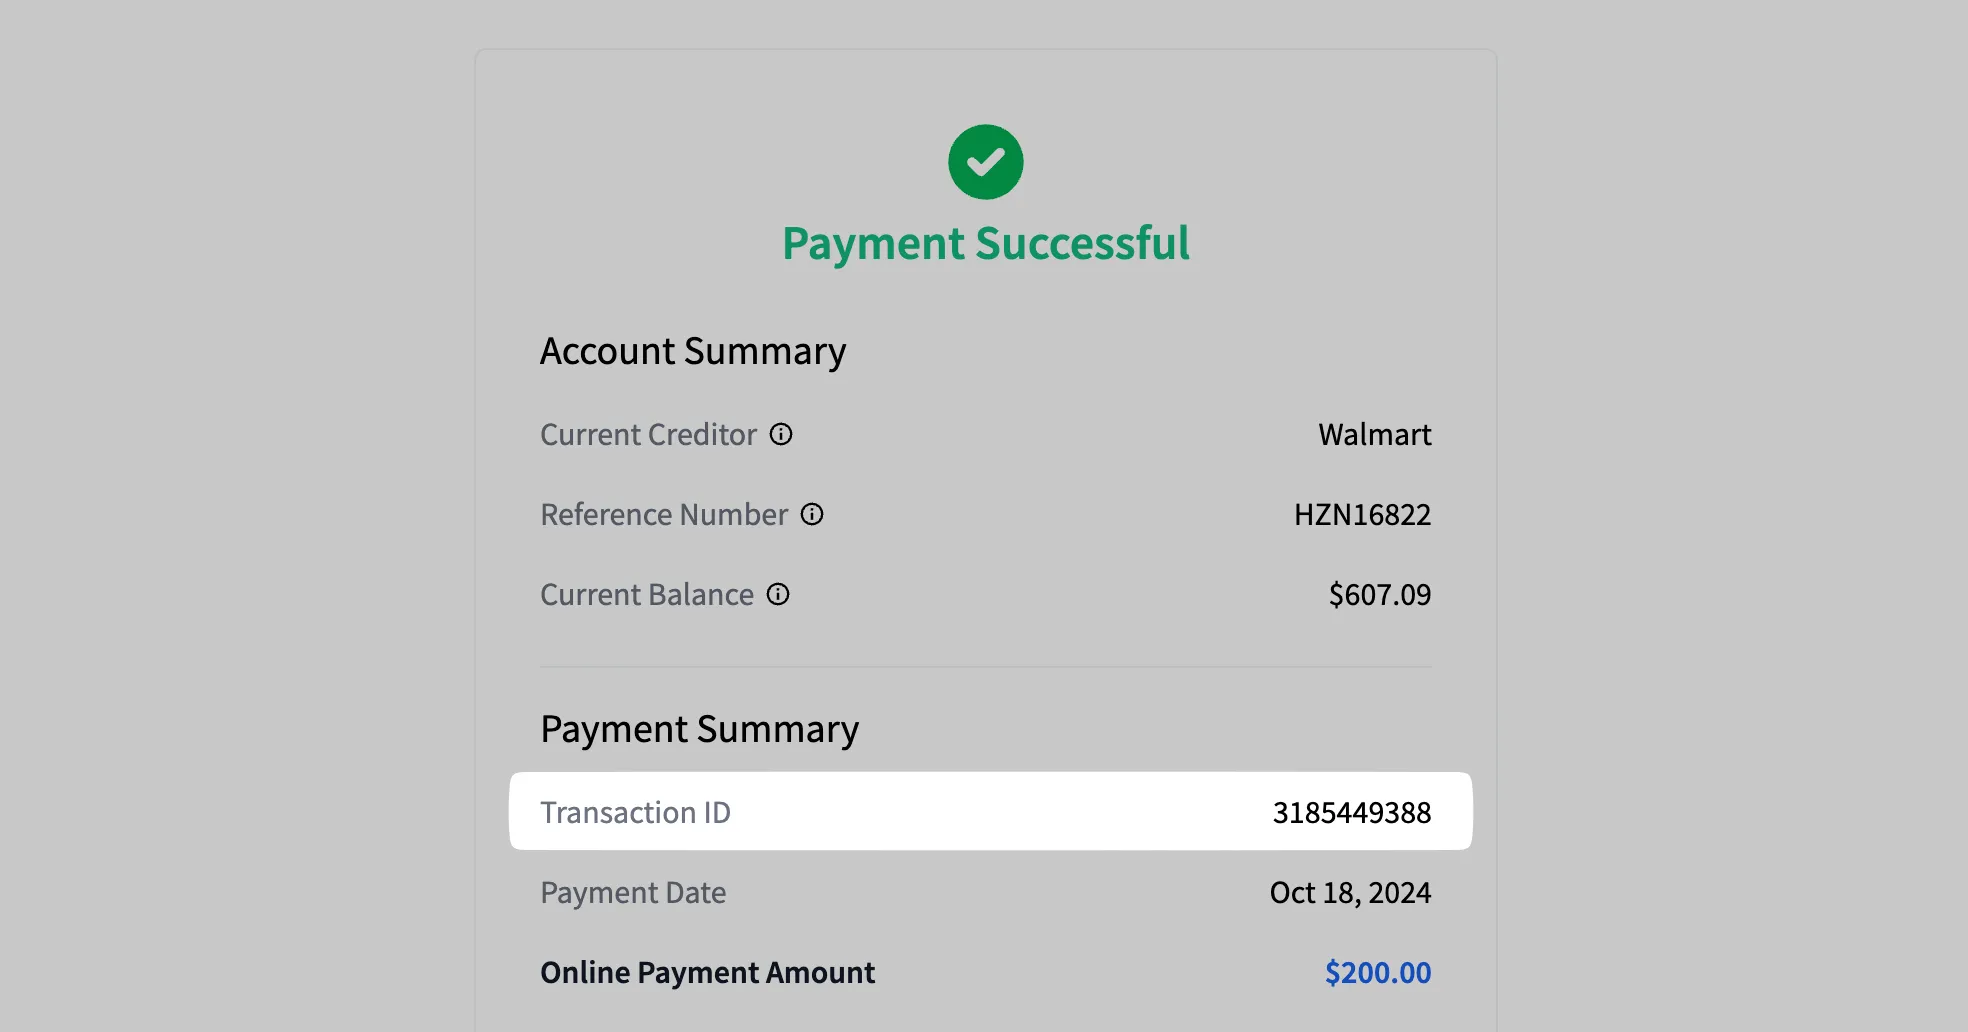Click the Payment Successful heading
This screenshot has width=1968, height=1032.
pos(985,244)
